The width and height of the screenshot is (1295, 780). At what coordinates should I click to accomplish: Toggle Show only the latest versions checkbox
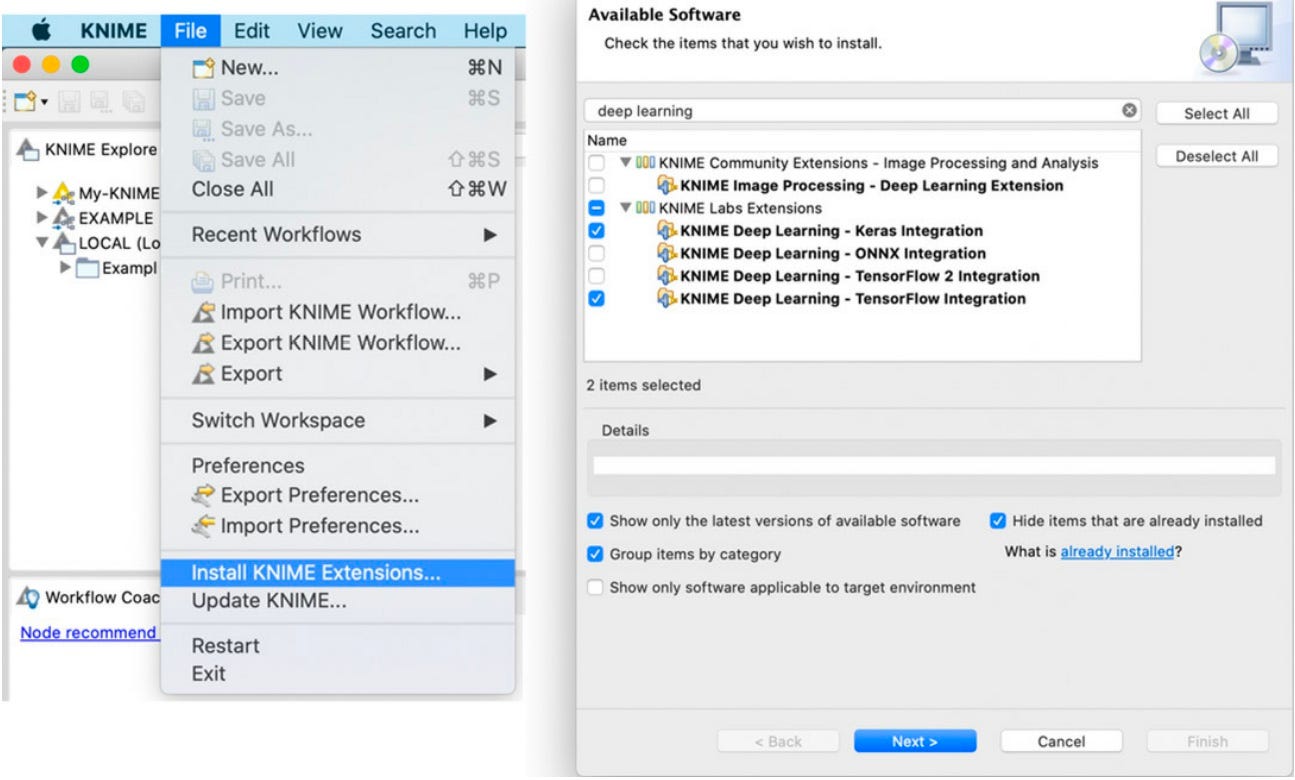[x=596, y=521]
